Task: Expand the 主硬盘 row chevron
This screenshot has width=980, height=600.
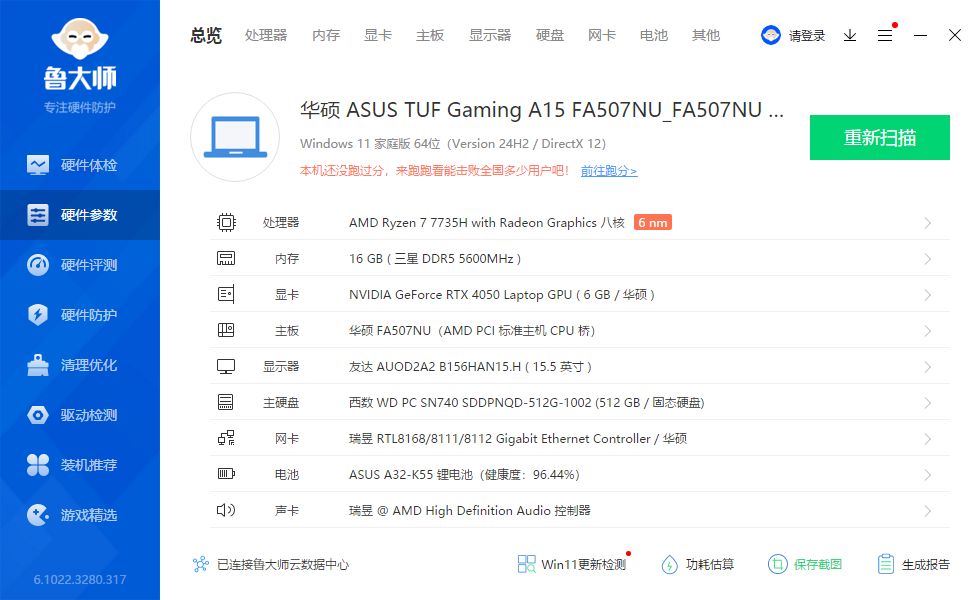Action: [x=928, y=403]
